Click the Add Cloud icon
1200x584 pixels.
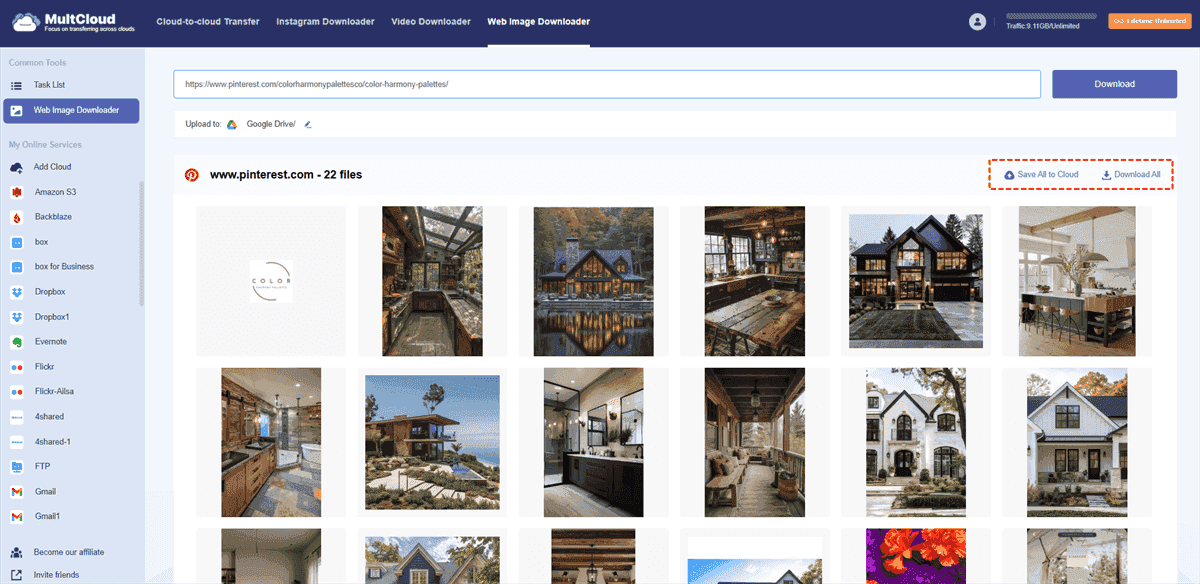[17, 167]
